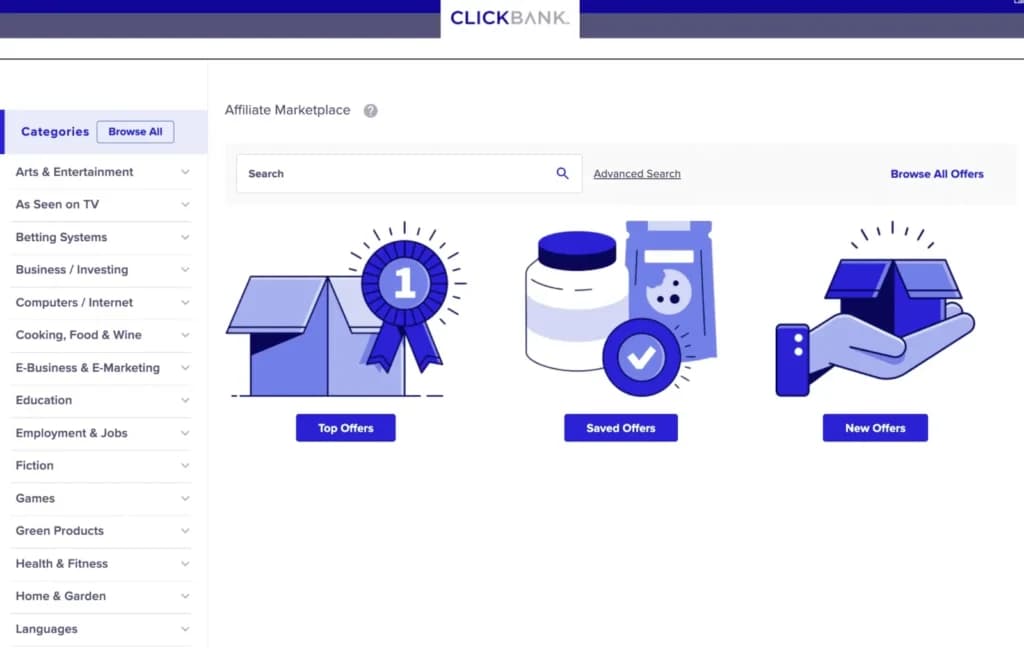Select As Seen on TV category
The height and width of the screenshot is (648, 1024).
(57, 204)
